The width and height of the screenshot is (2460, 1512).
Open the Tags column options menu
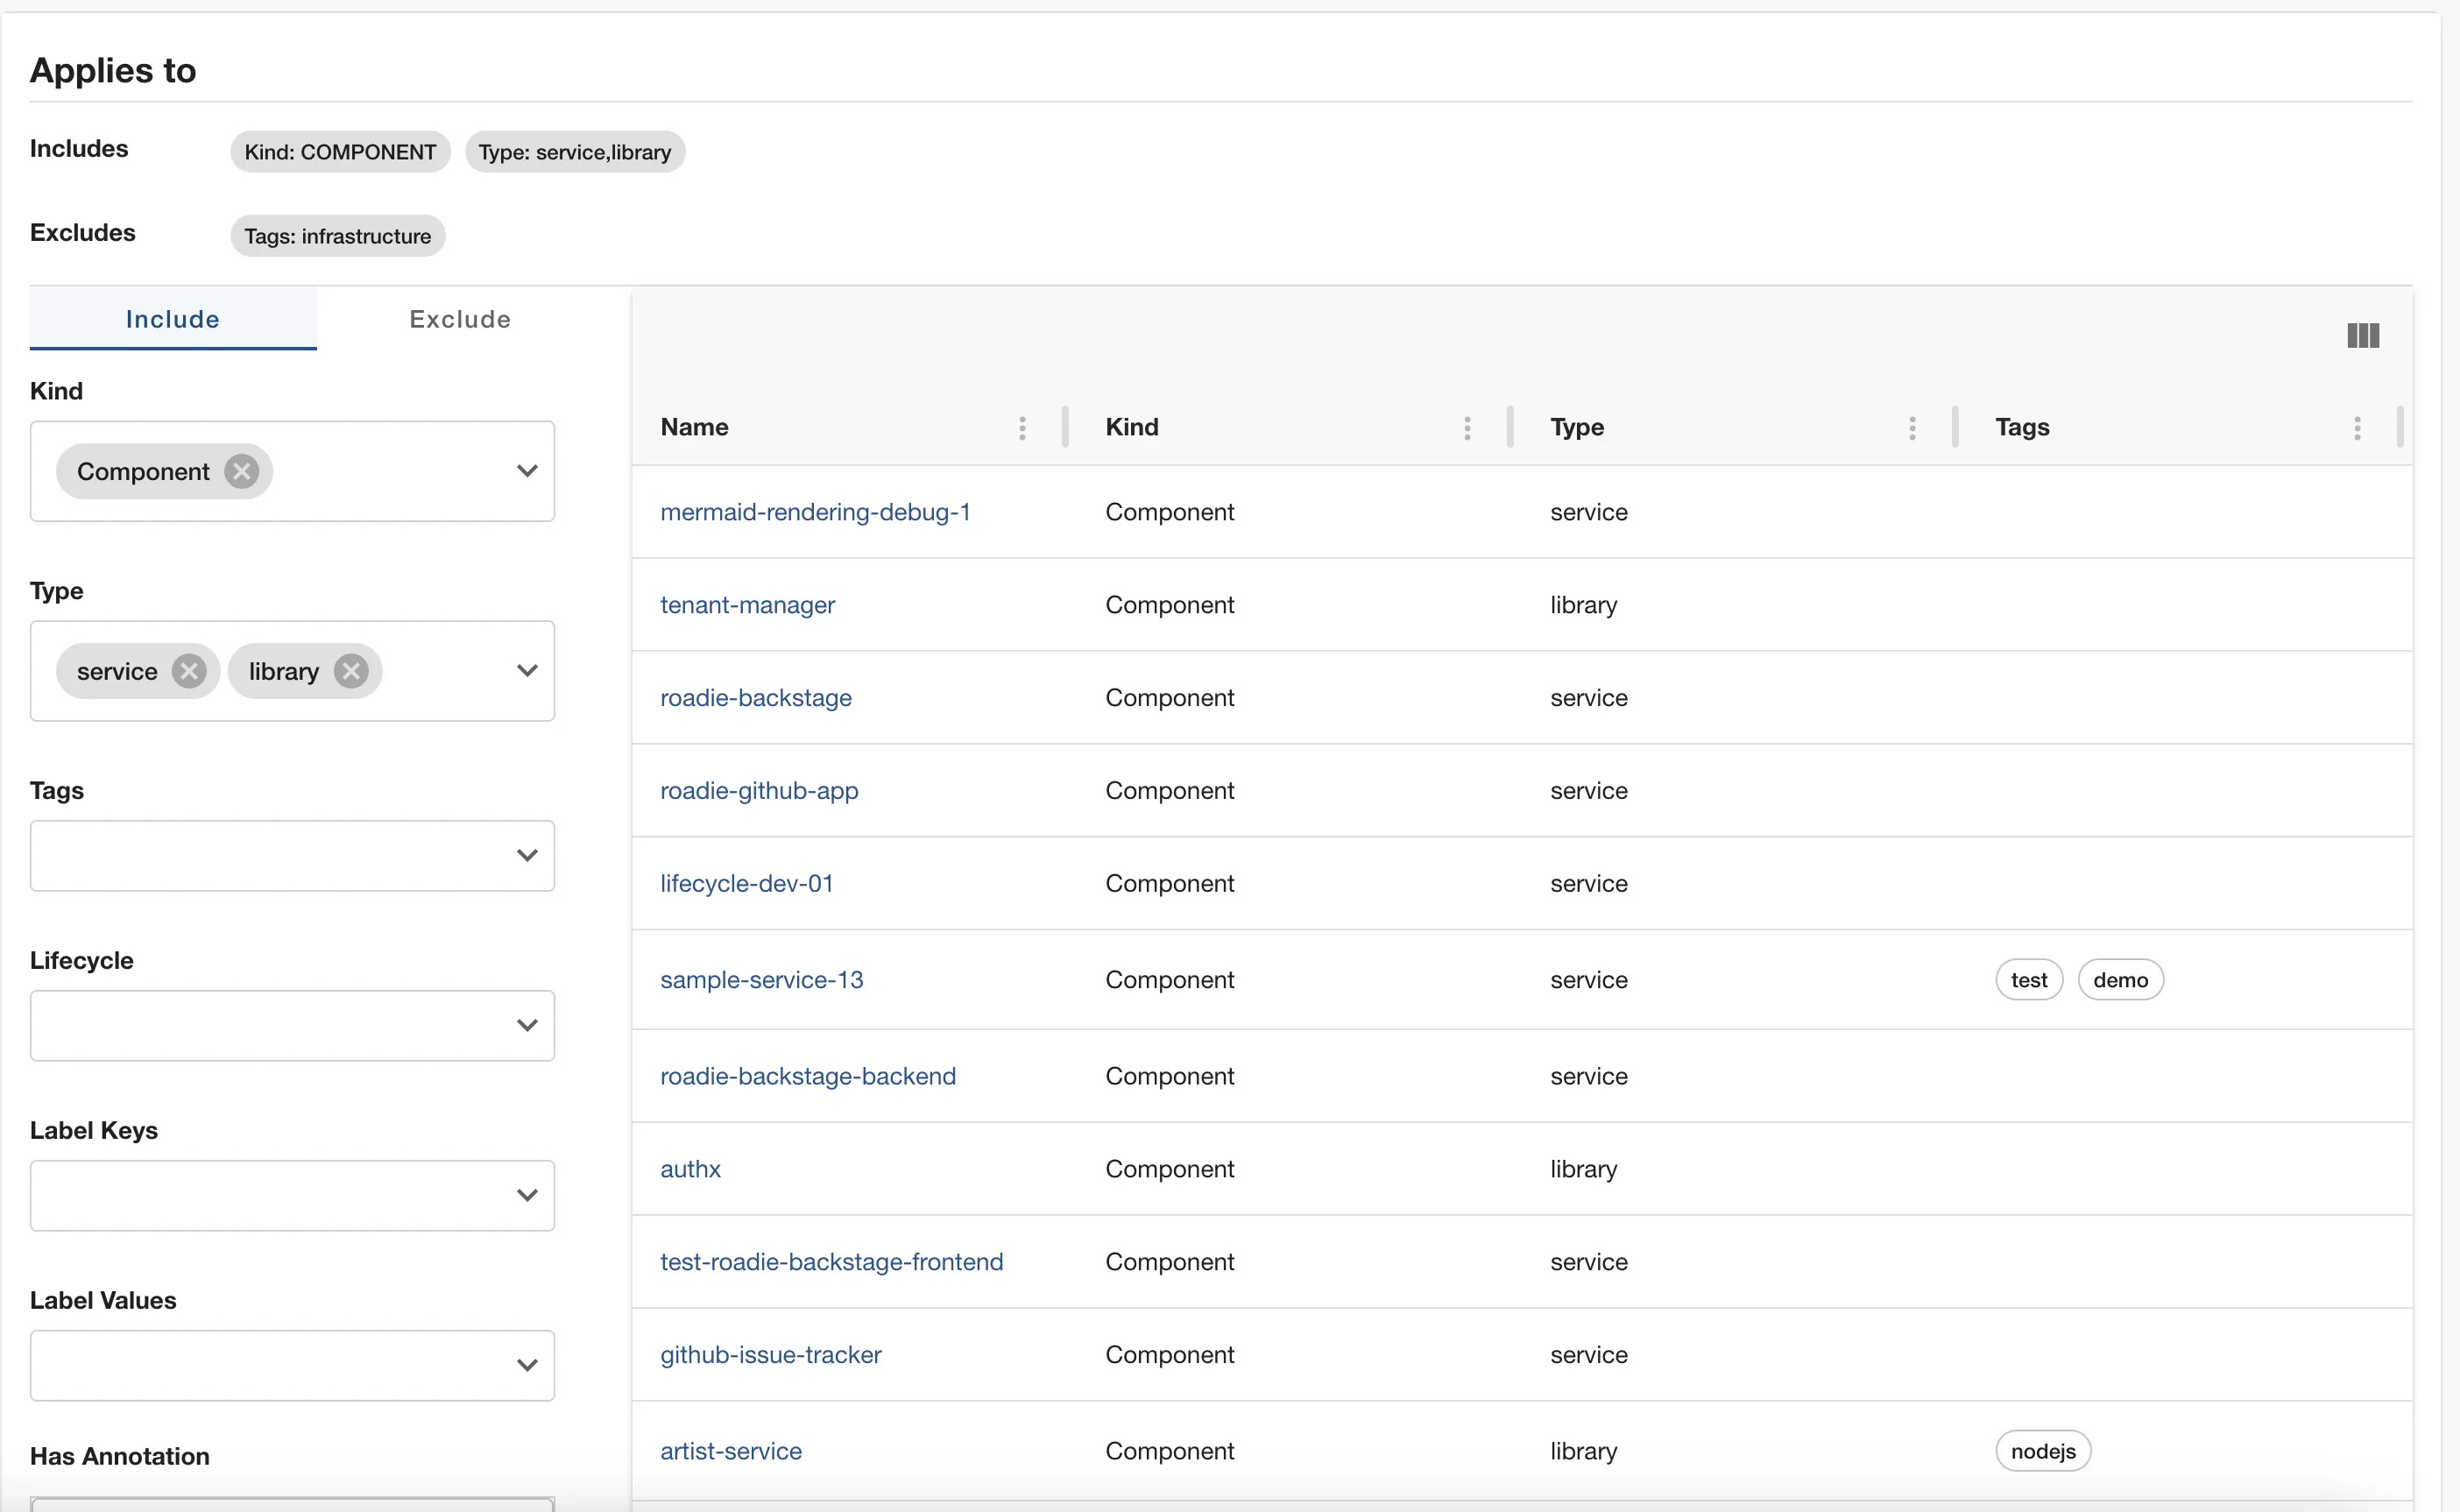pyautogui.click(x=2357, y=427)
